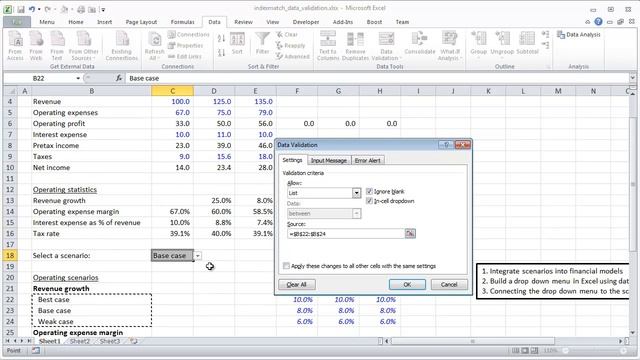
Task: Sort ascending A to Z icon
Action: [x=221, y=38]
